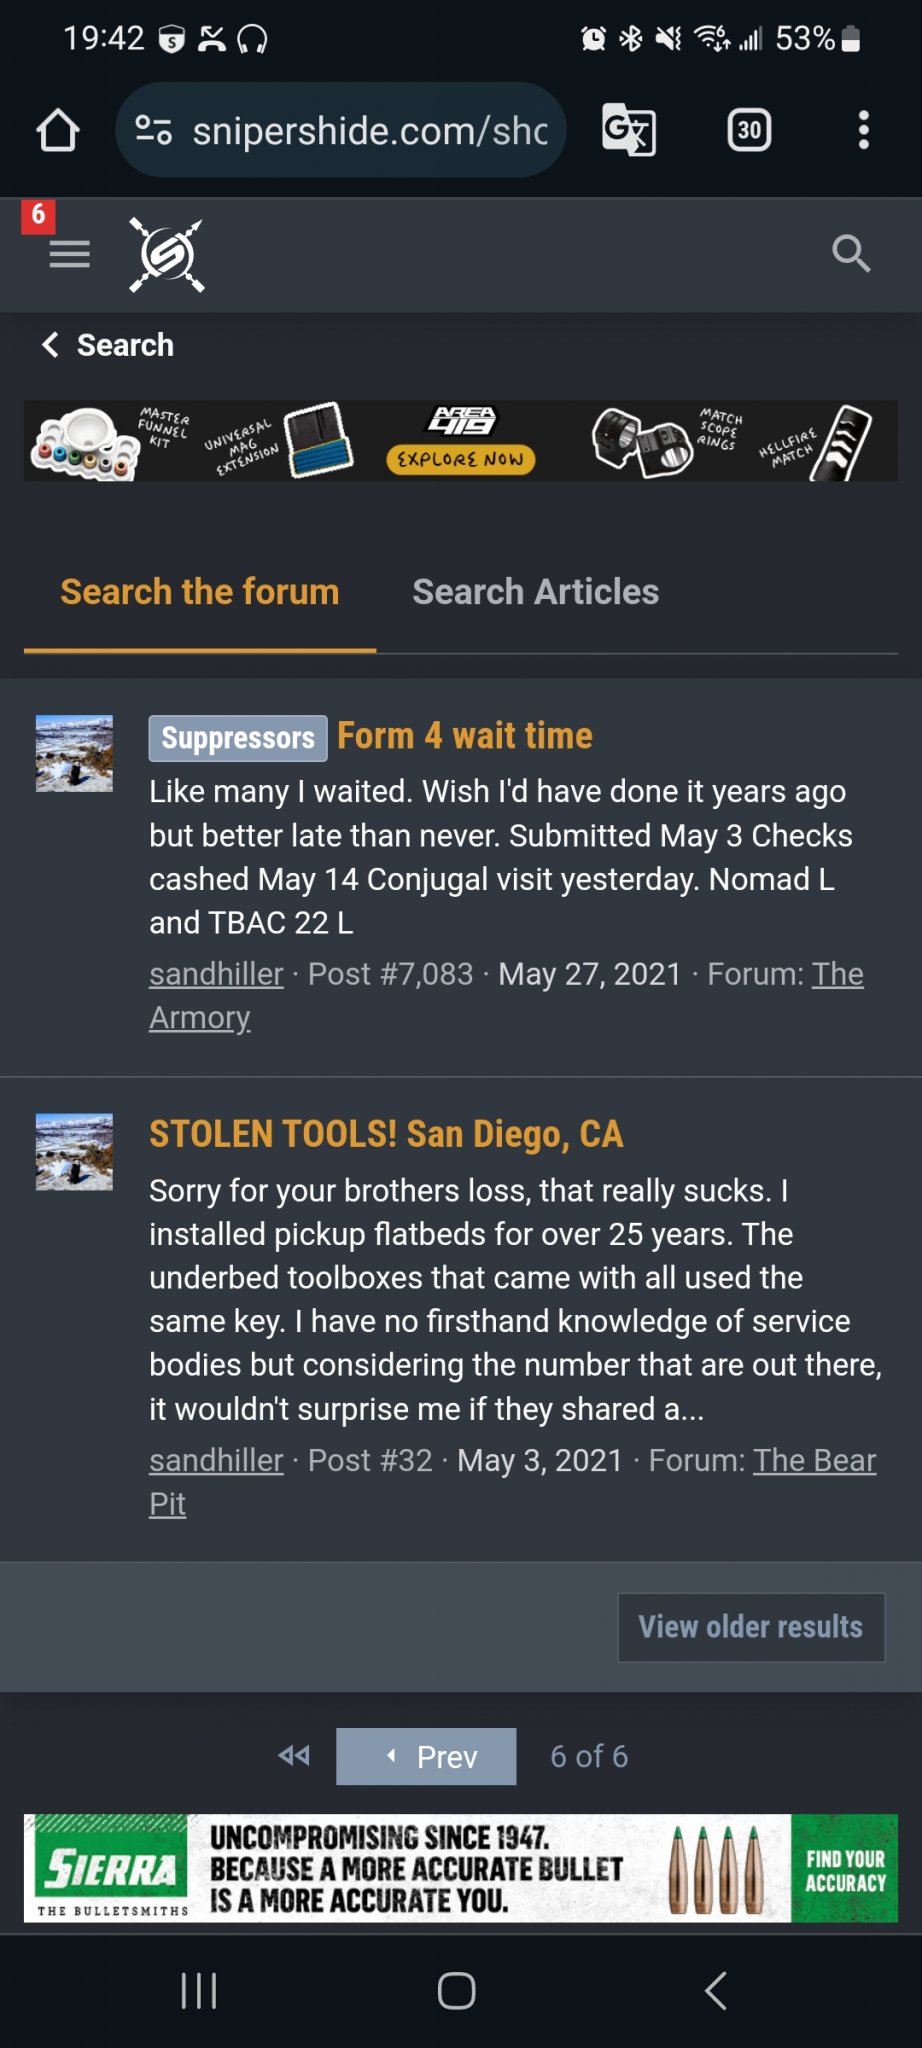Open the hamburger navigation menu
Screen dimensions: 922x2048
[69, 255]
